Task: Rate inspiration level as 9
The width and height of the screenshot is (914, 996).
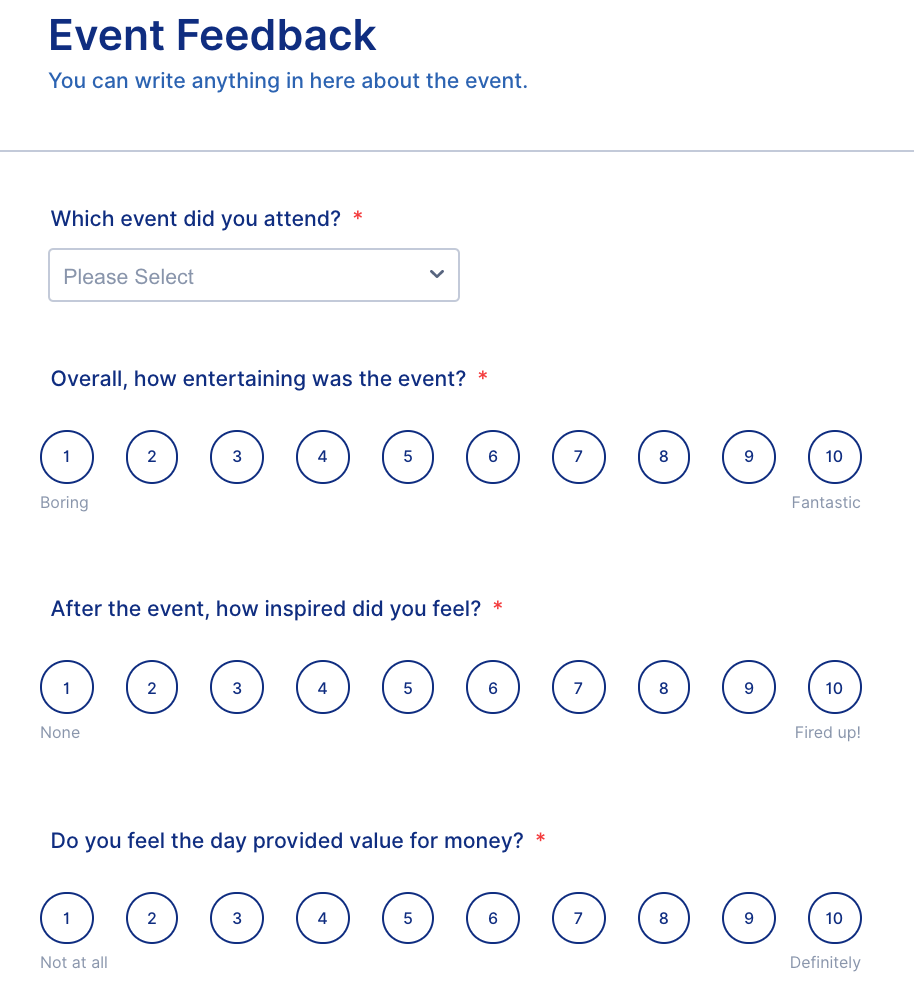Action: tap(748, 687)
